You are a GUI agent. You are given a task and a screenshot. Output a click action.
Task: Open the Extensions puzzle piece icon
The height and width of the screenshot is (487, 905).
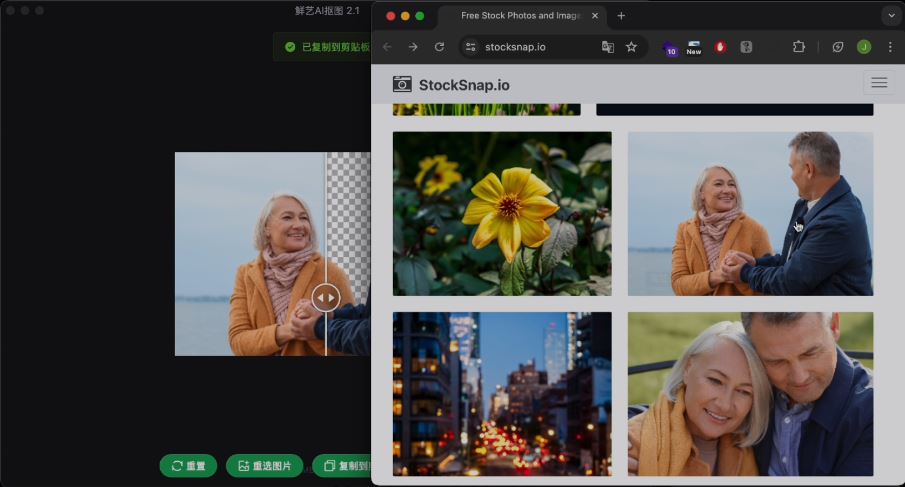(798, 47)
